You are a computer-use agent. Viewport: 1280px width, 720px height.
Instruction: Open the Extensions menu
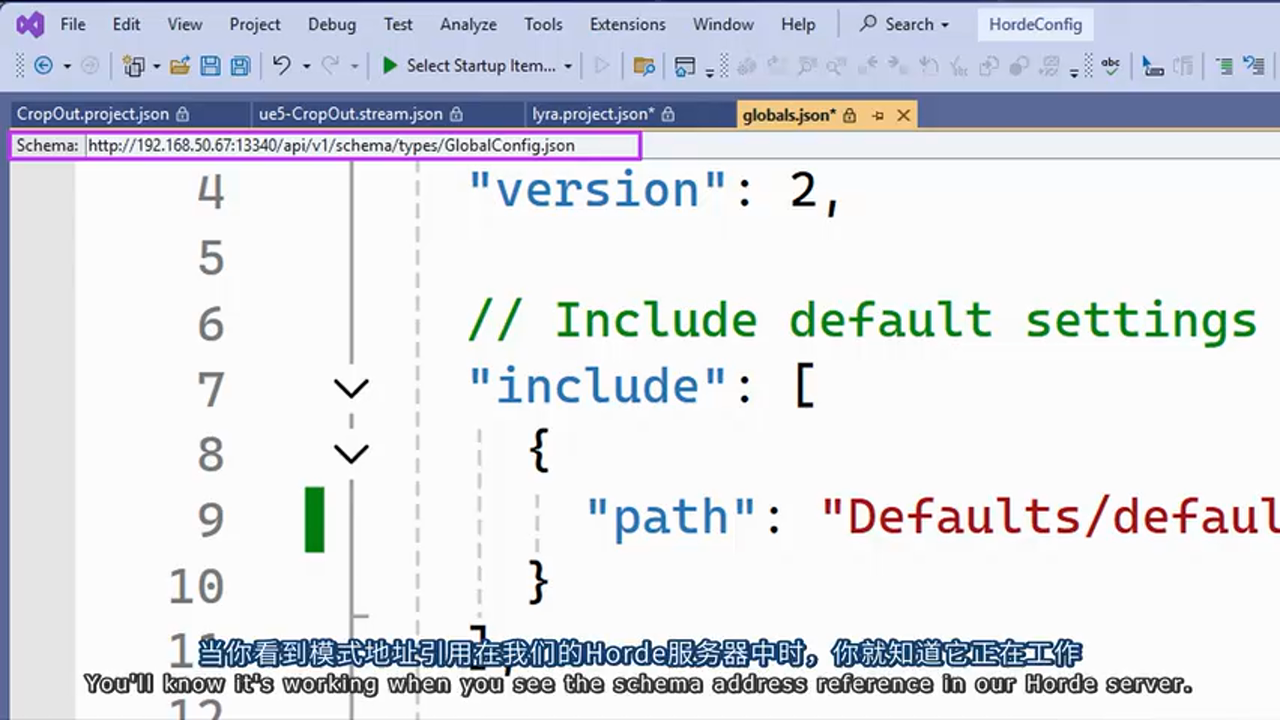pos(627,24)
